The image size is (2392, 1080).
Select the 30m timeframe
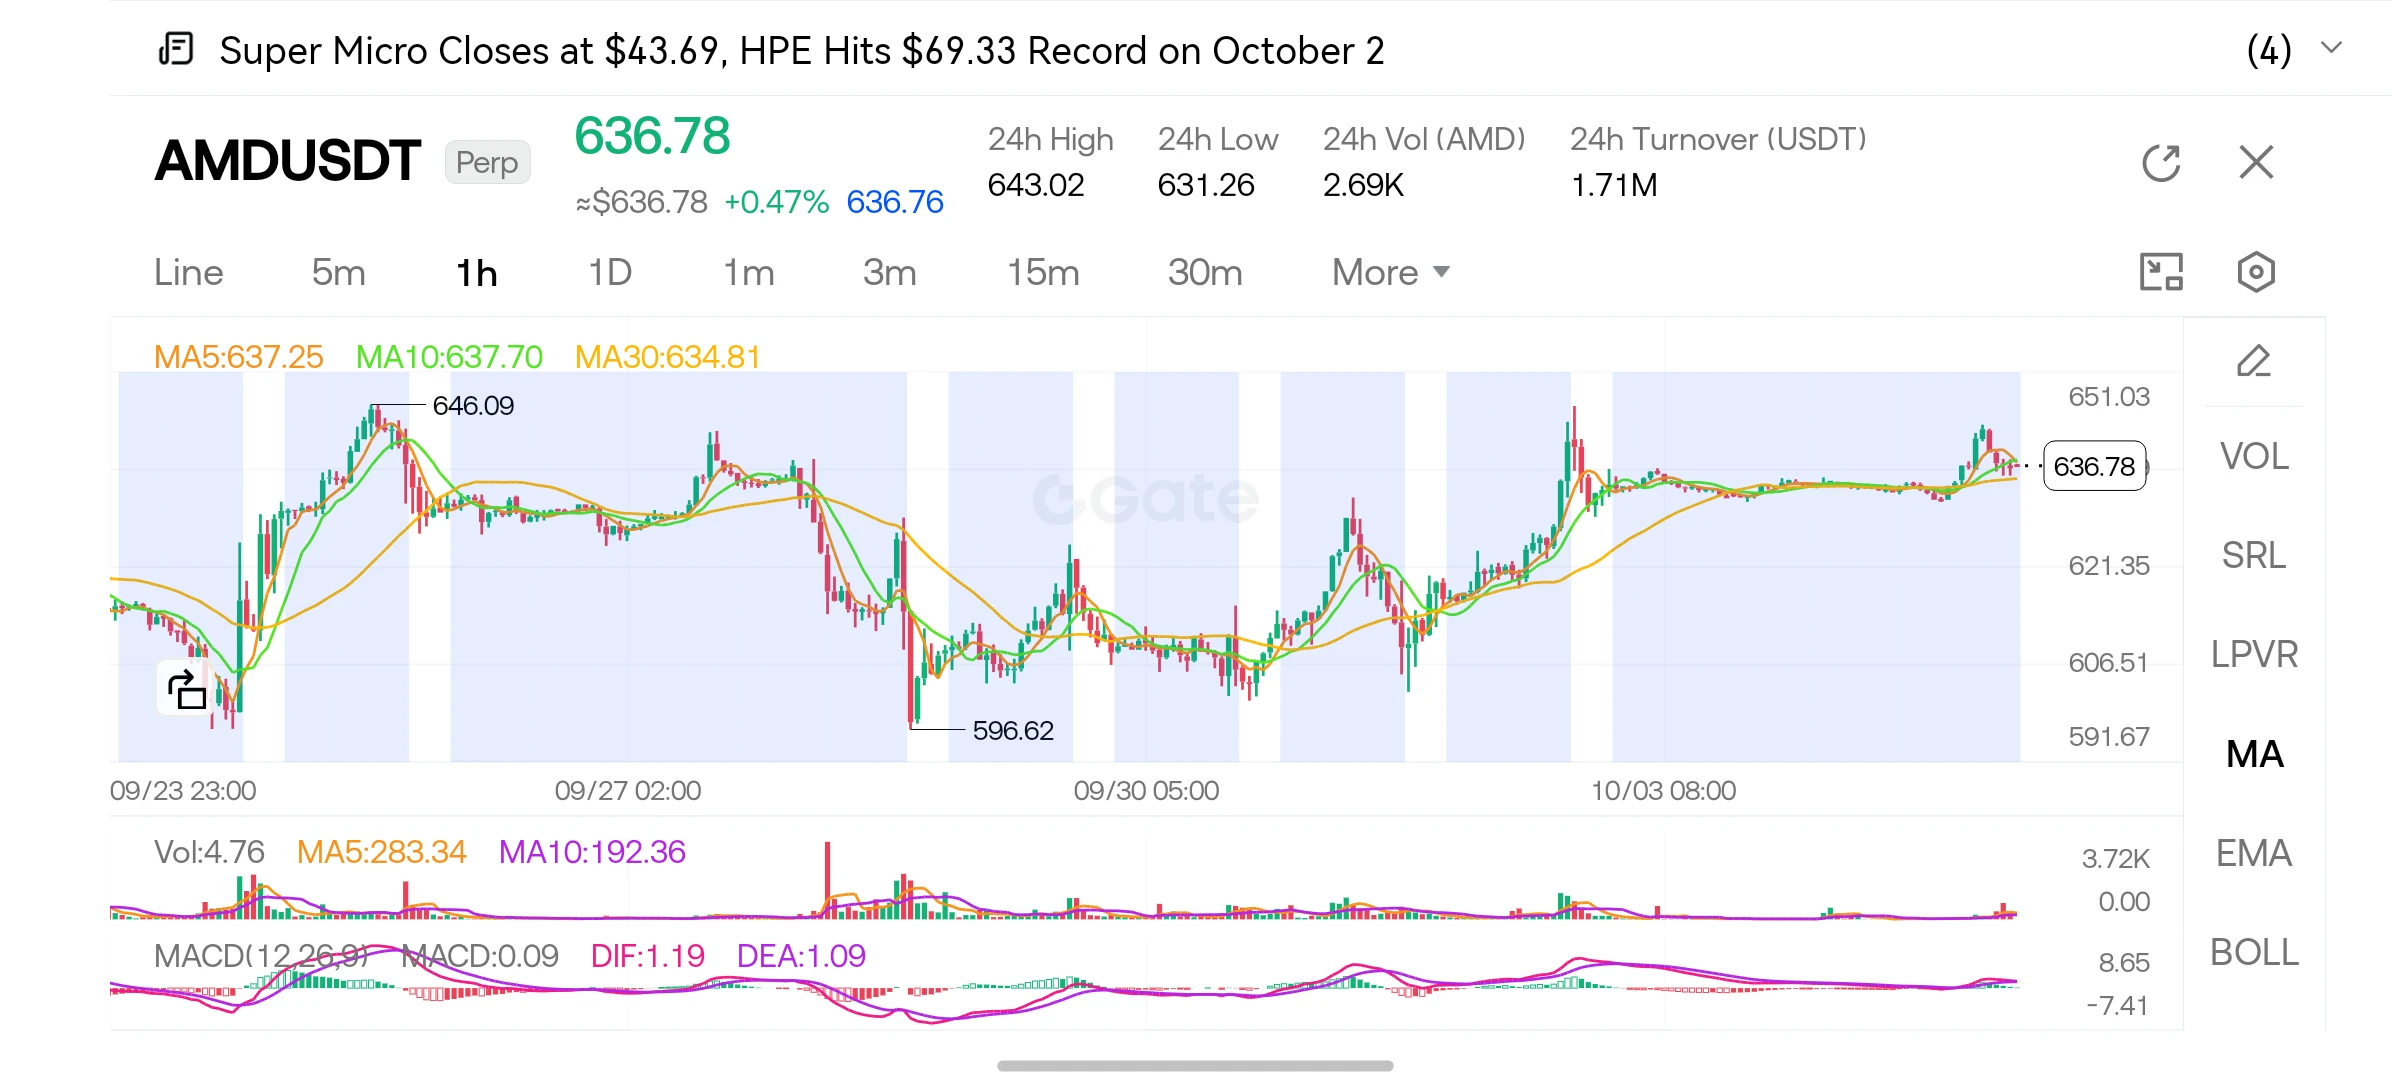pos(1205,273)
